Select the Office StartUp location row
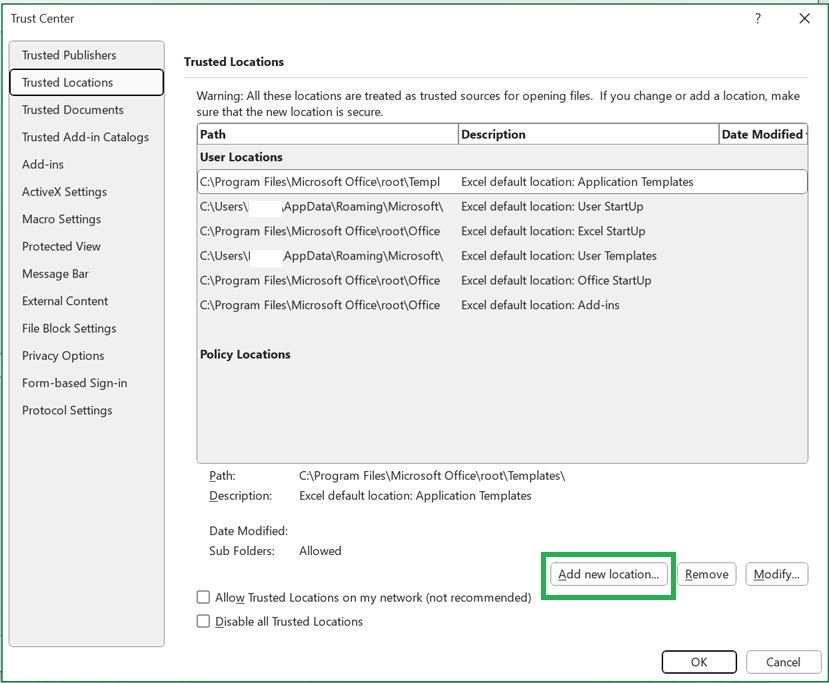The height and width of the screenshot is (683, 829). tap(502, 281)
